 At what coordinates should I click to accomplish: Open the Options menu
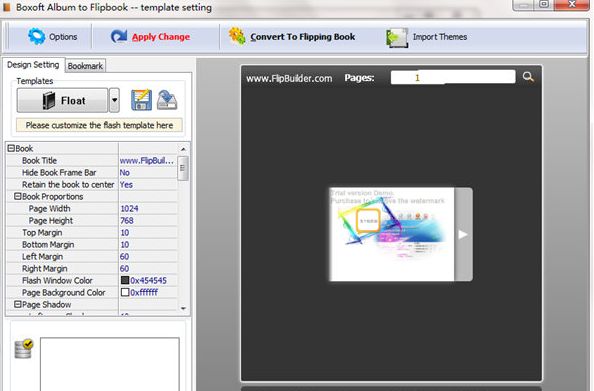[x=53, y=37]
